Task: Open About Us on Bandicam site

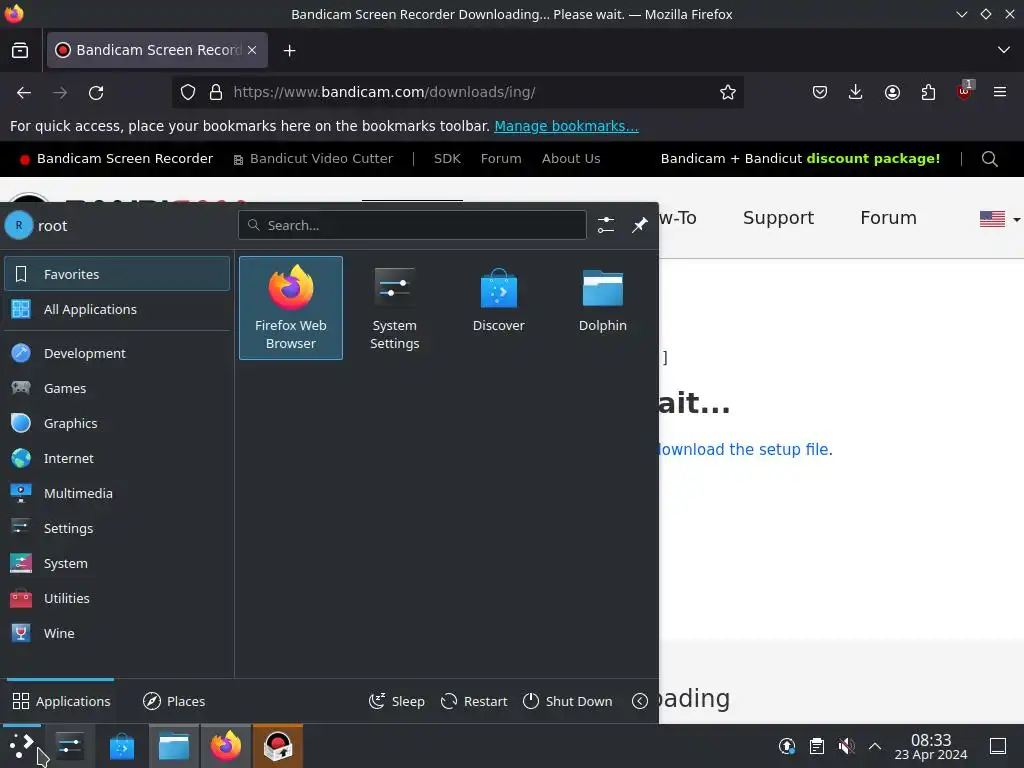Action: [x=571, y=159]
